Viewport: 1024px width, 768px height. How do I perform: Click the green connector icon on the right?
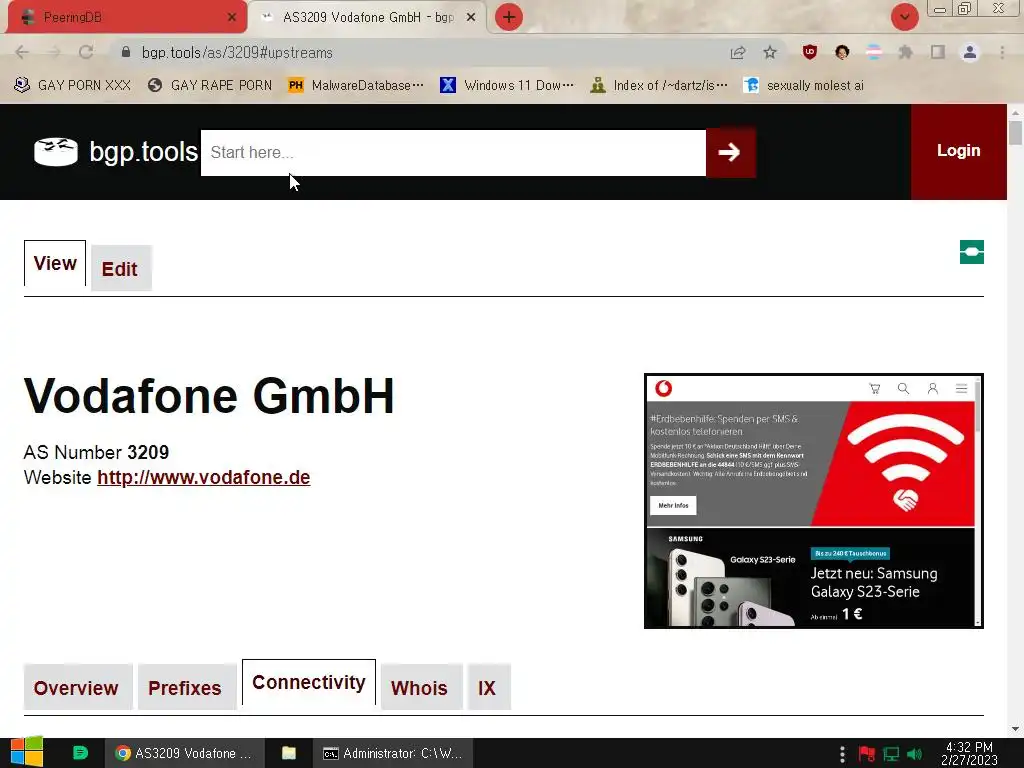972,252
